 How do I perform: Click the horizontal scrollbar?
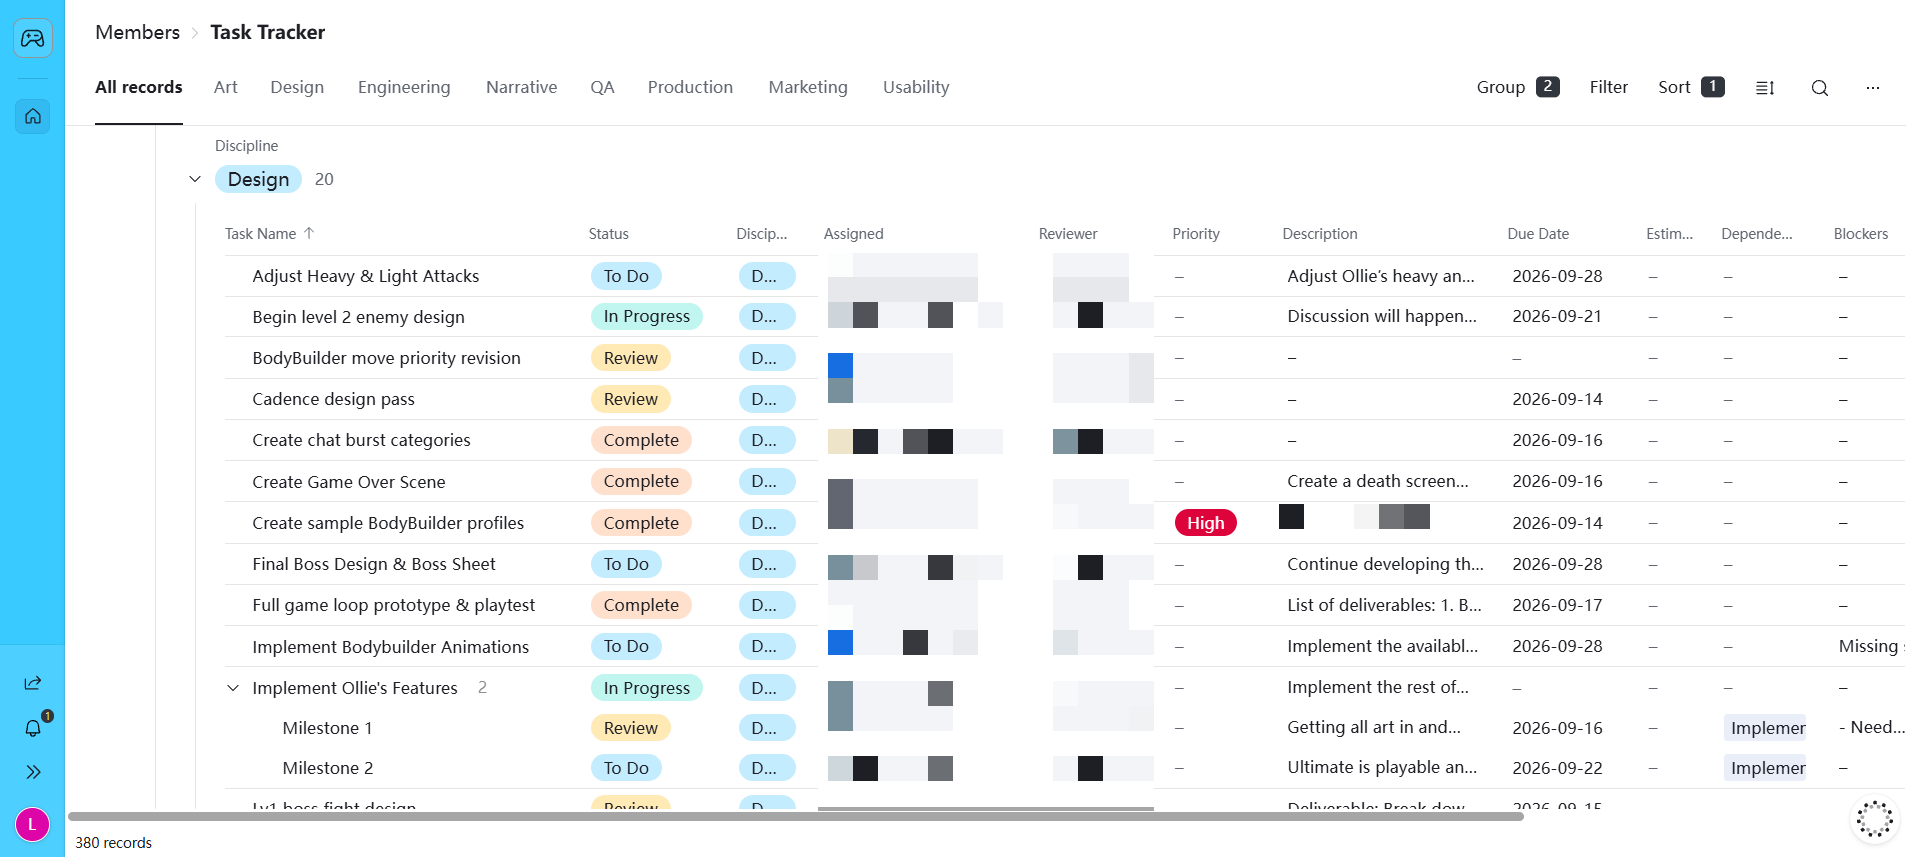pyautogui.click(x=795, y=816)
